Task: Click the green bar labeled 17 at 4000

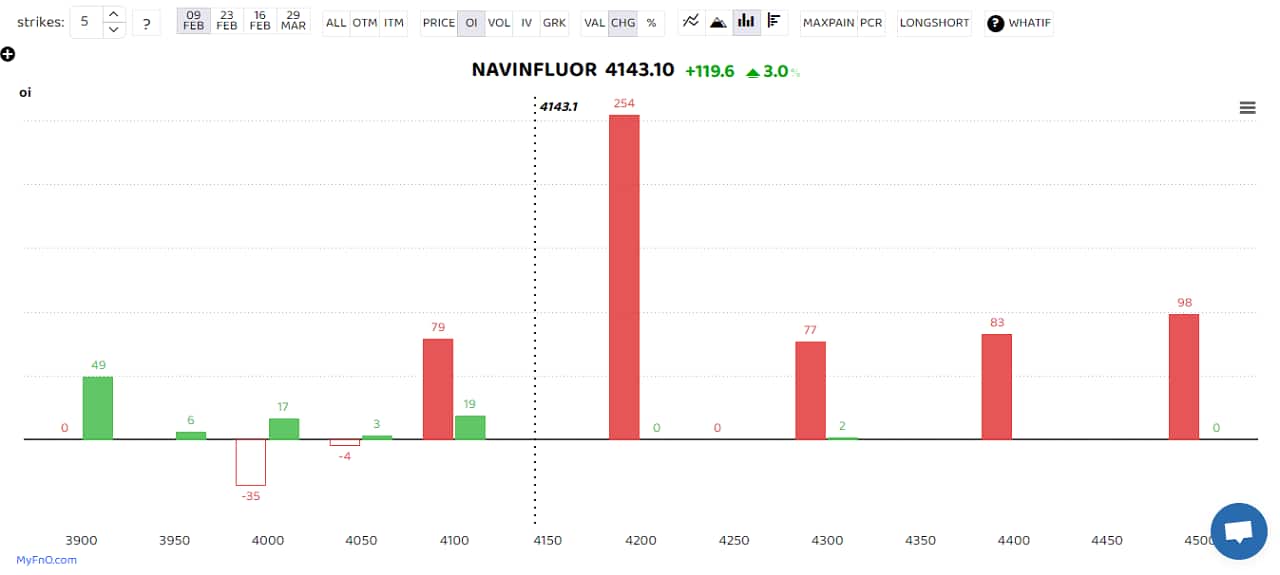Action: 284,429
